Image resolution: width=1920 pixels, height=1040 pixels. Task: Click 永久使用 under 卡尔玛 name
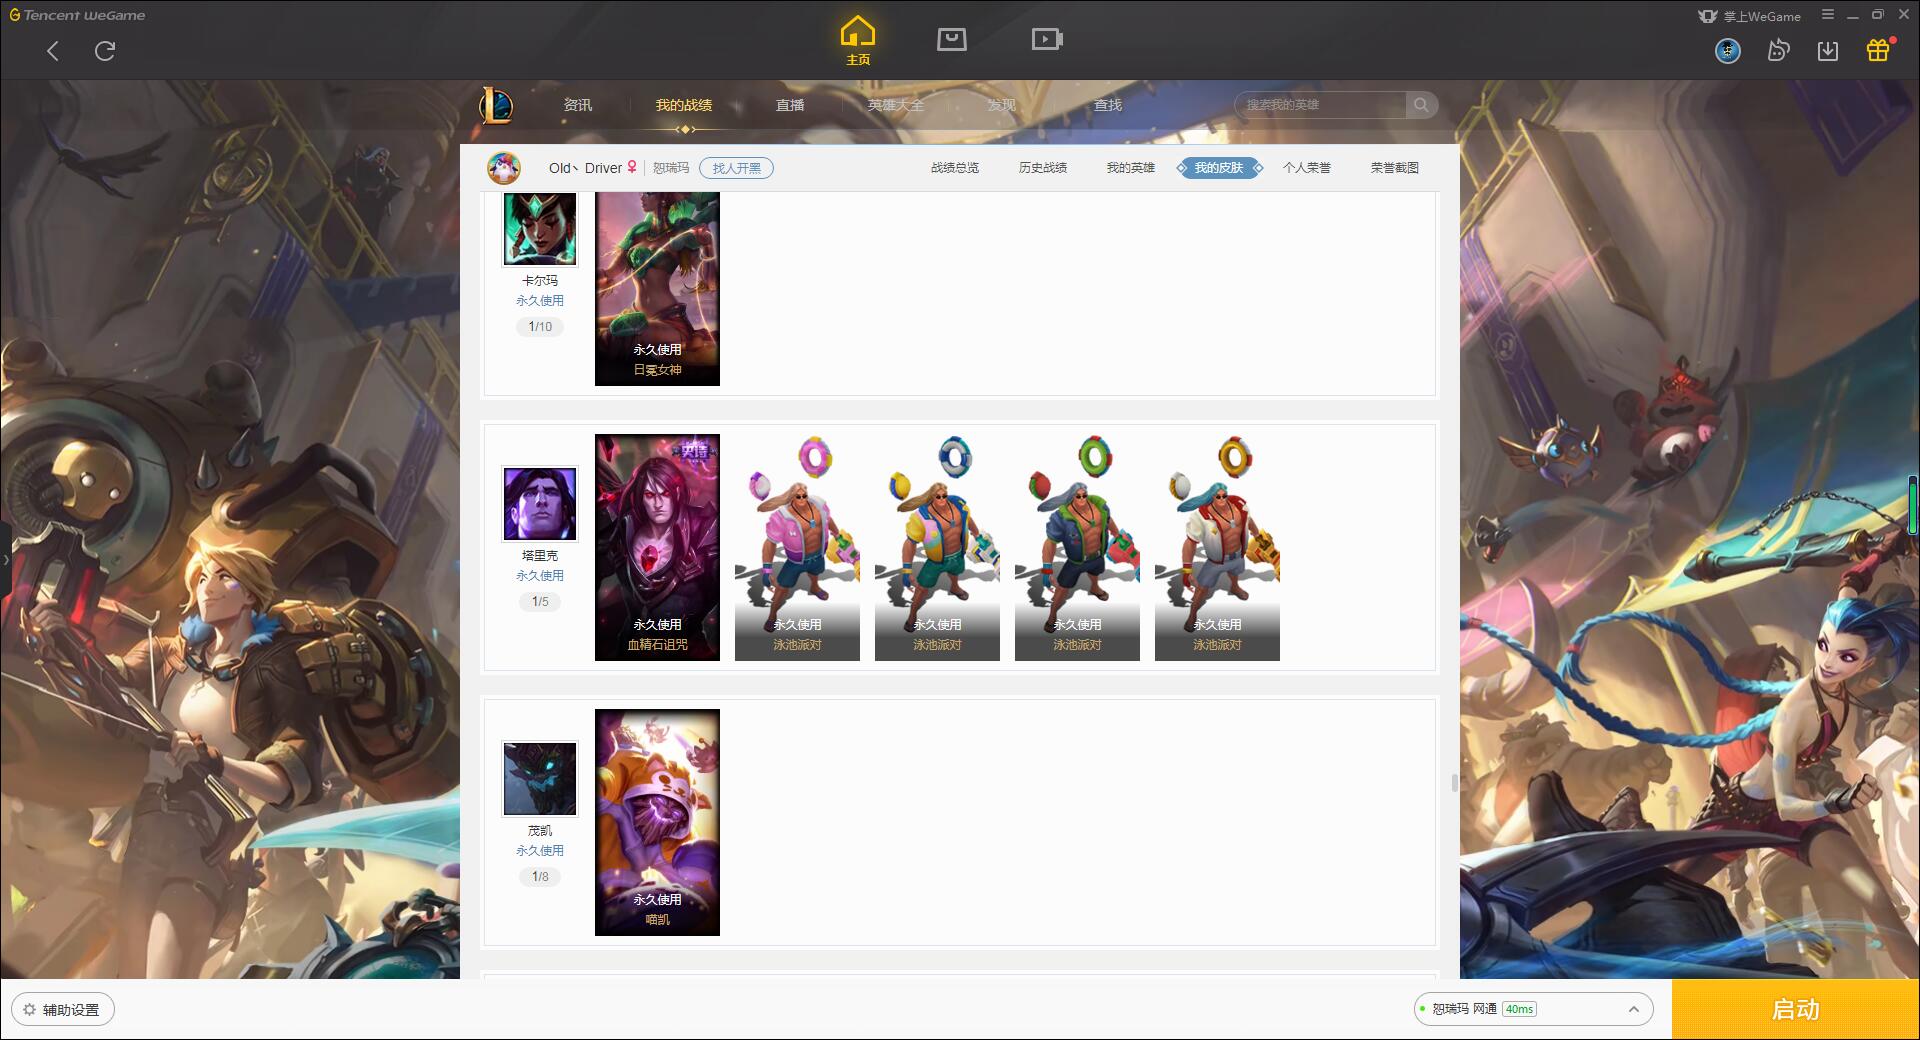click(540, 301)
